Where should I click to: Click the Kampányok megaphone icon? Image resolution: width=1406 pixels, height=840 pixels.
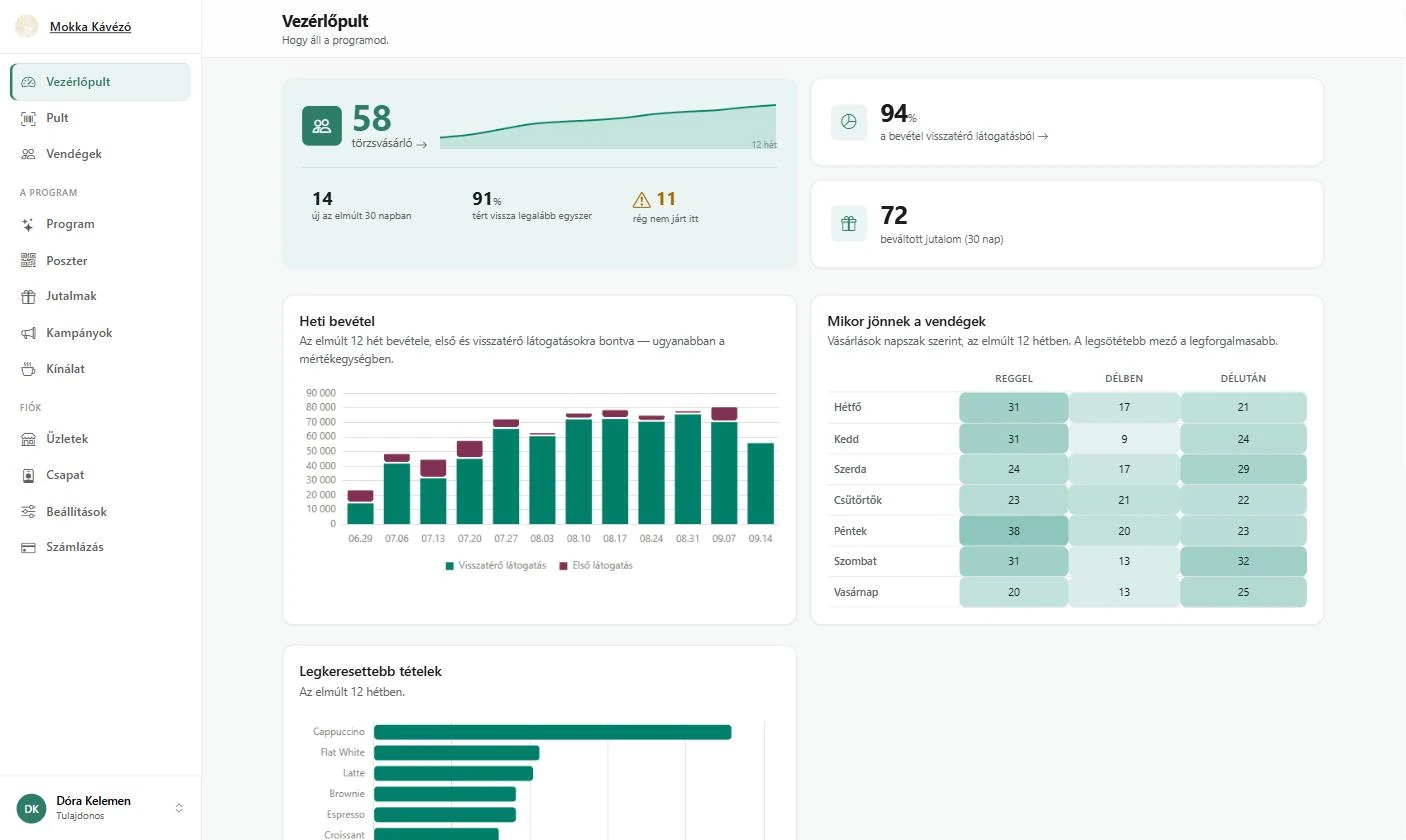click(28, 333)
